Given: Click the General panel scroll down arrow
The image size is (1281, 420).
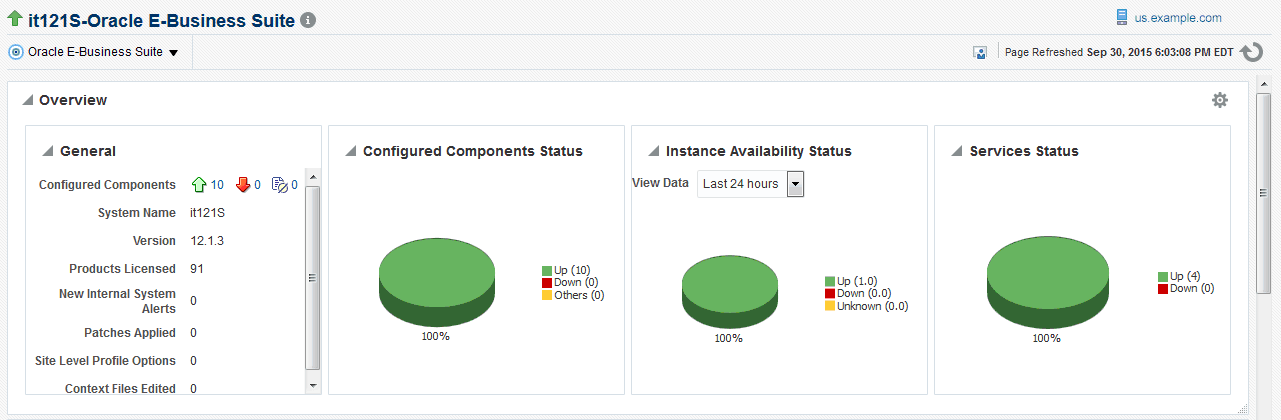Looking at the screenshot, I should [313, 384].
